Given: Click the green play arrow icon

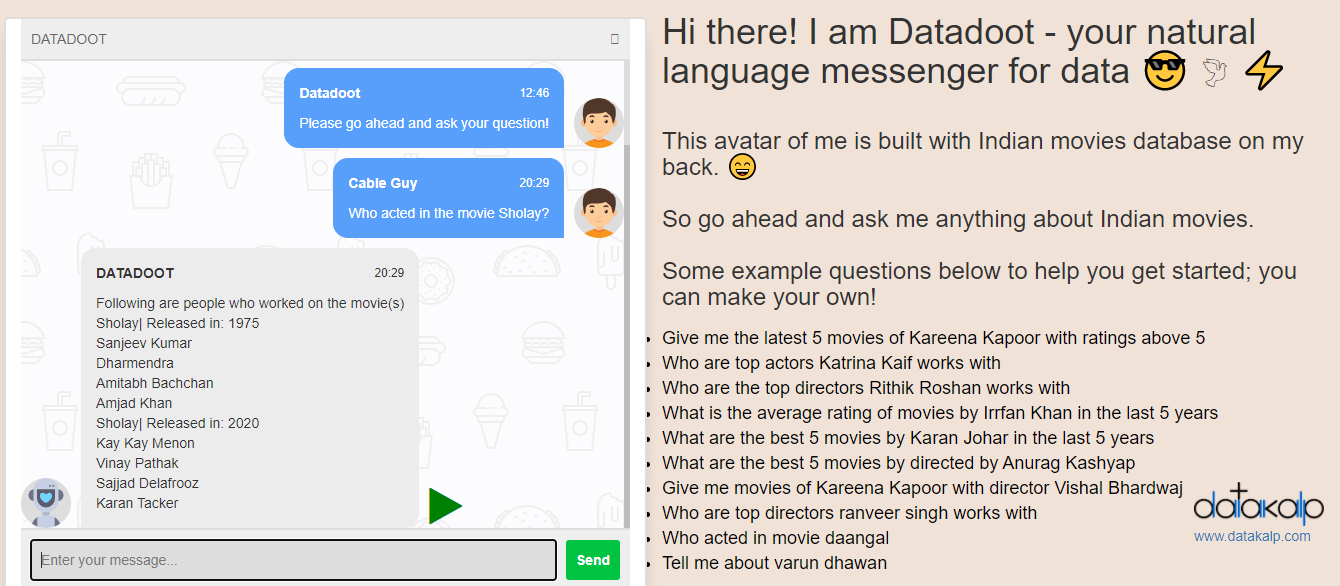Looking at the screenshot, I should point(445,506).
